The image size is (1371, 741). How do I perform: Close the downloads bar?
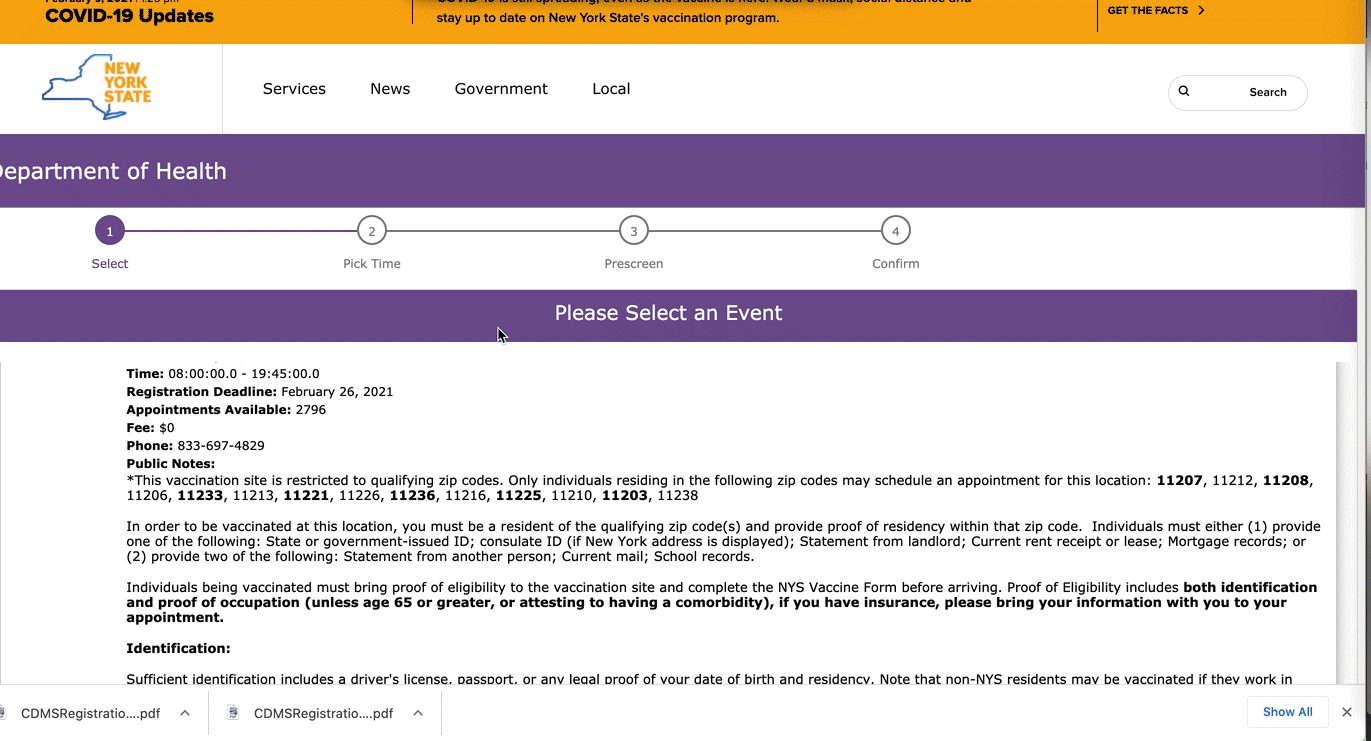click(1347, 712)
